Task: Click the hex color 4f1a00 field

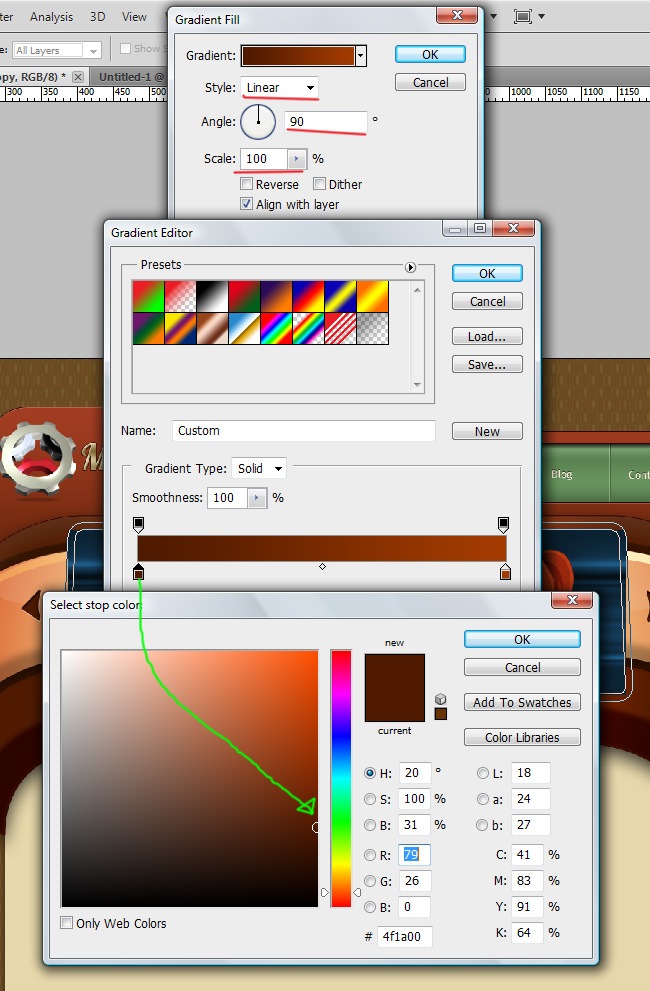Action: (x=405, y=936)
